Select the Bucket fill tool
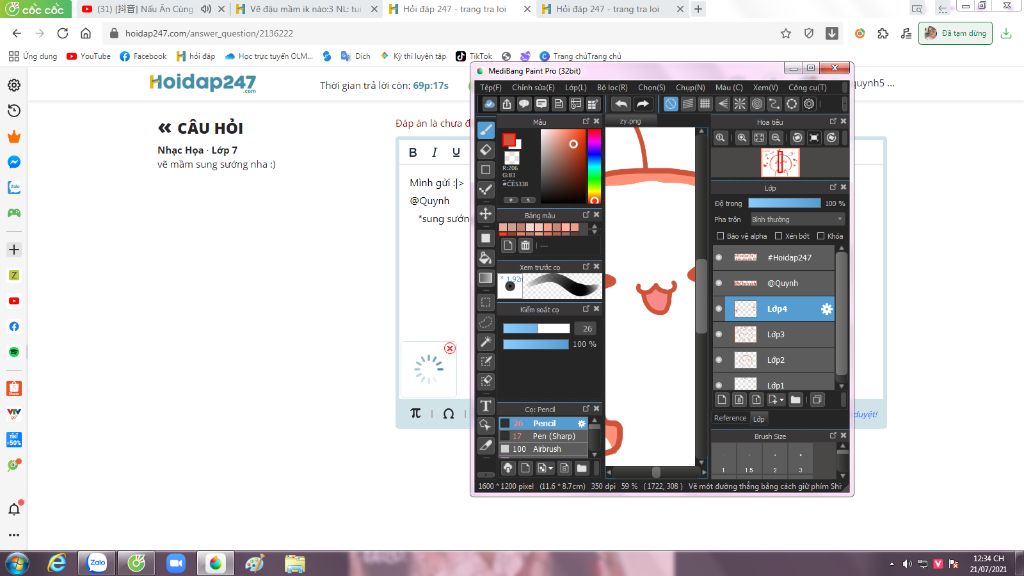The image size is (1024, 576). [x=486, y=257]
